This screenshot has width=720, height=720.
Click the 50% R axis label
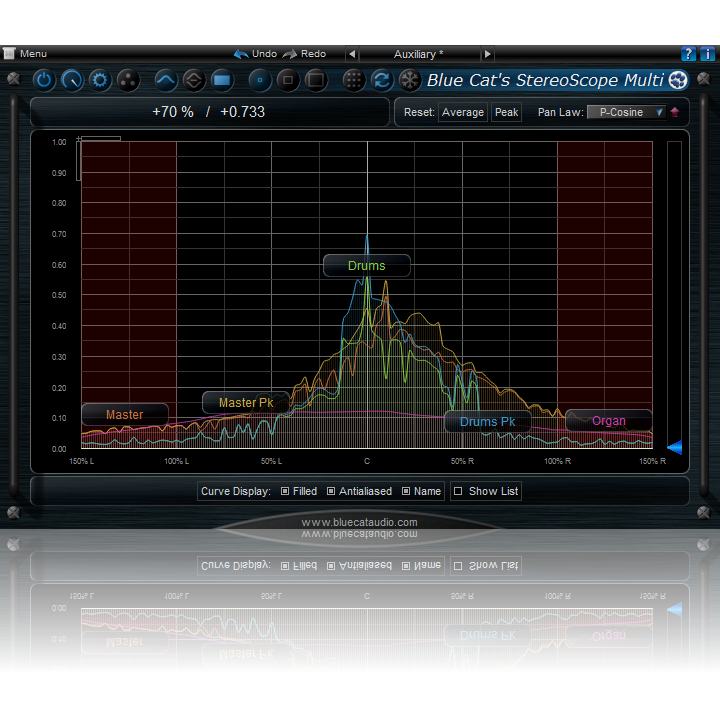(x=462, y=461)
